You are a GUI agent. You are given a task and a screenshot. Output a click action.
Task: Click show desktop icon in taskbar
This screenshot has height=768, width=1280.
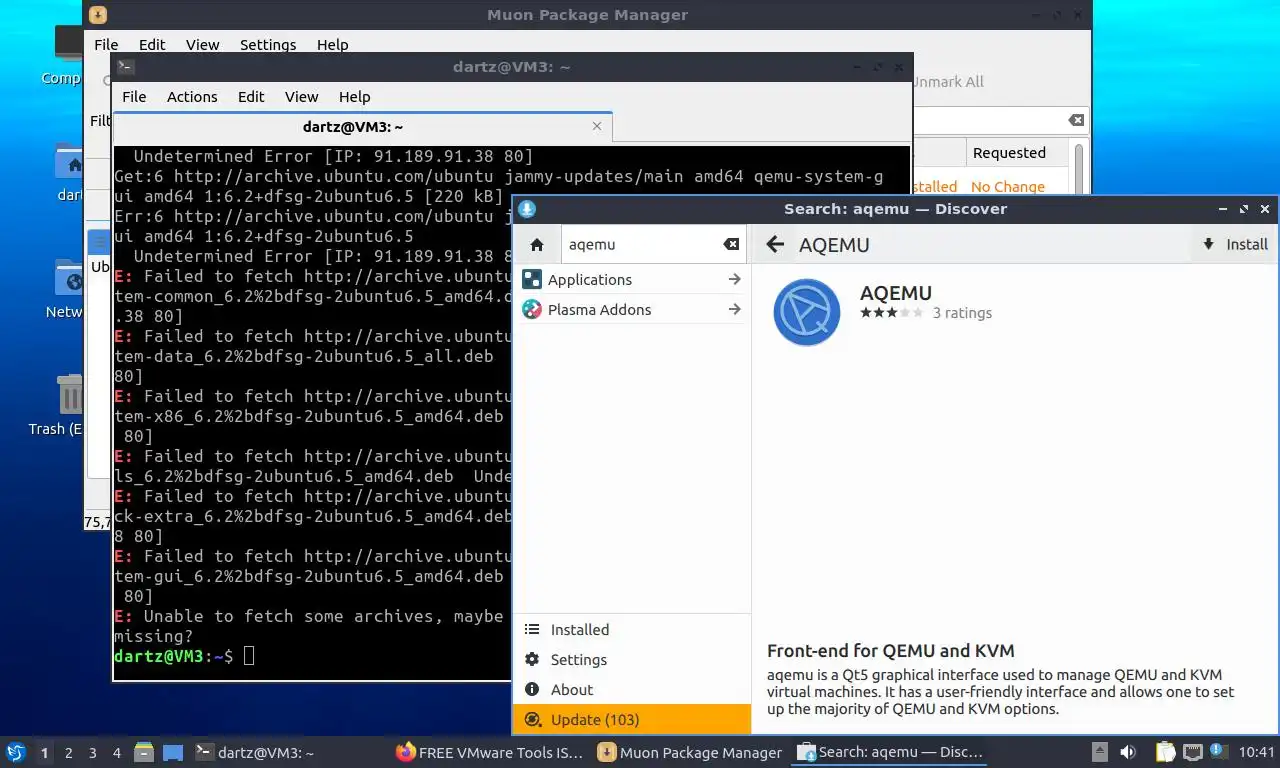pos(173,752)
